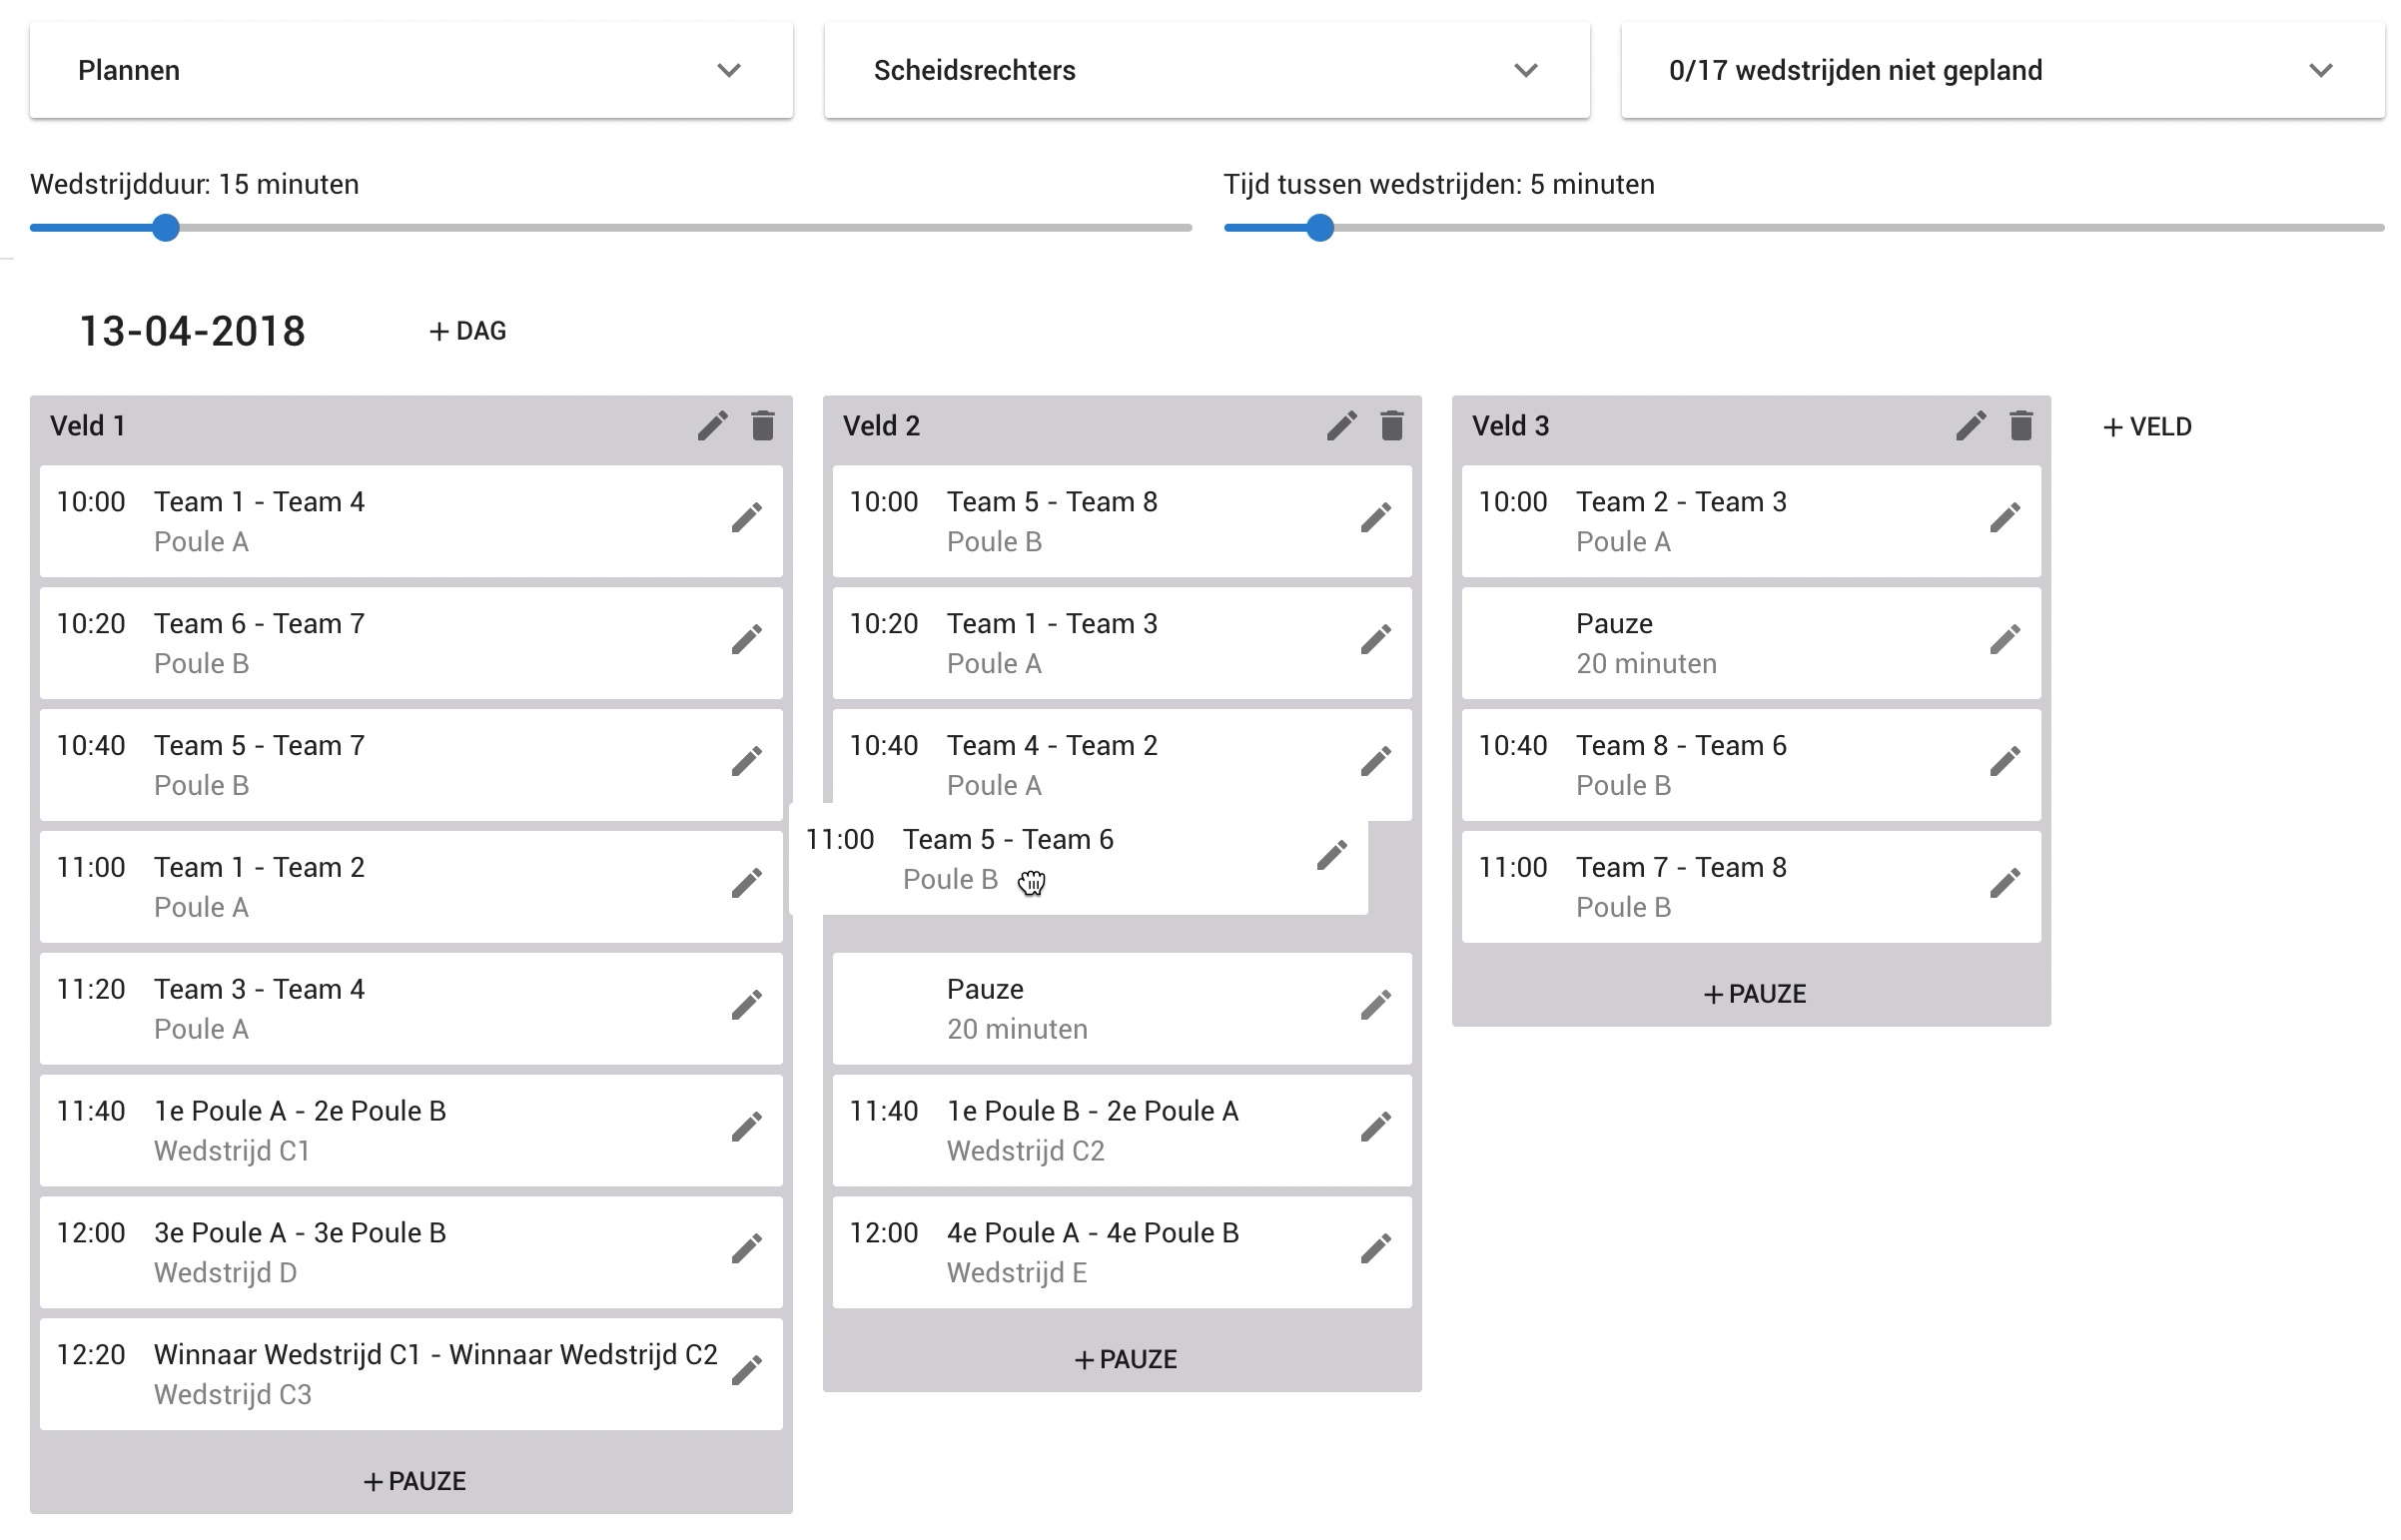Edit the dragged Team 5 - Team 6 match
The width and height of the screenshot is (2401, 1540).
click(x=1331, y=856)
